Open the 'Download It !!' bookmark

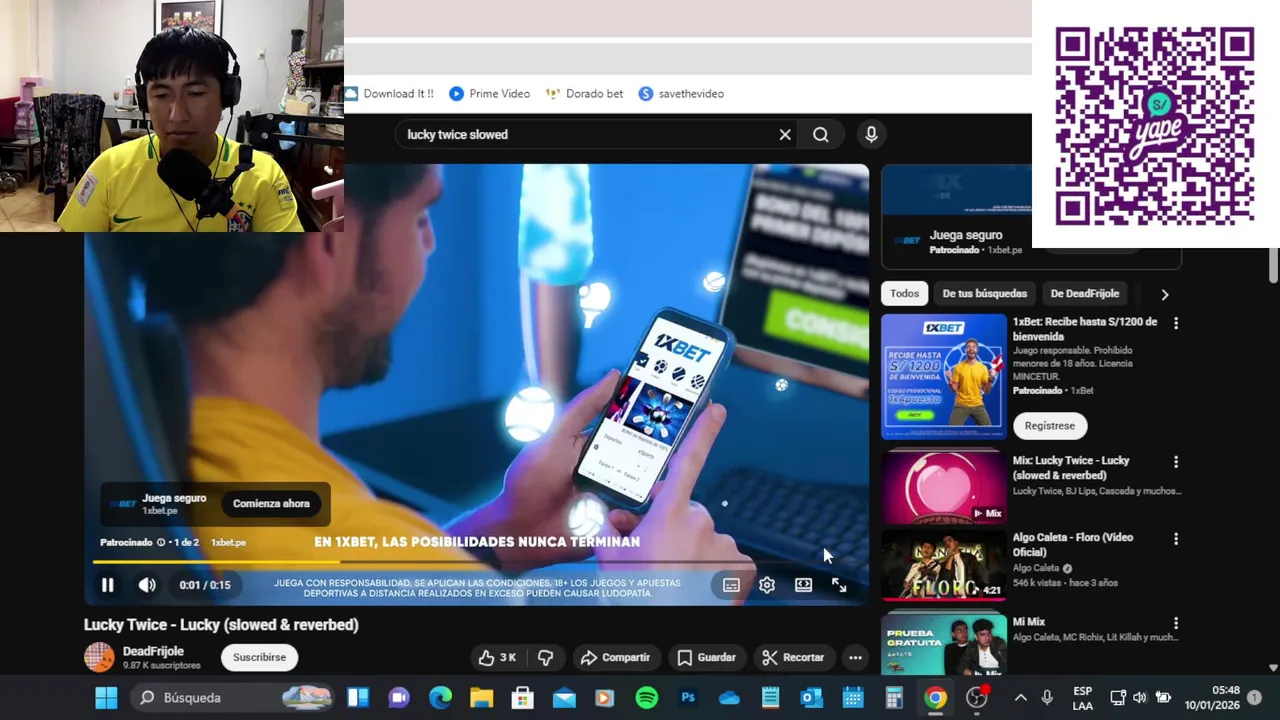click(389, 93)
